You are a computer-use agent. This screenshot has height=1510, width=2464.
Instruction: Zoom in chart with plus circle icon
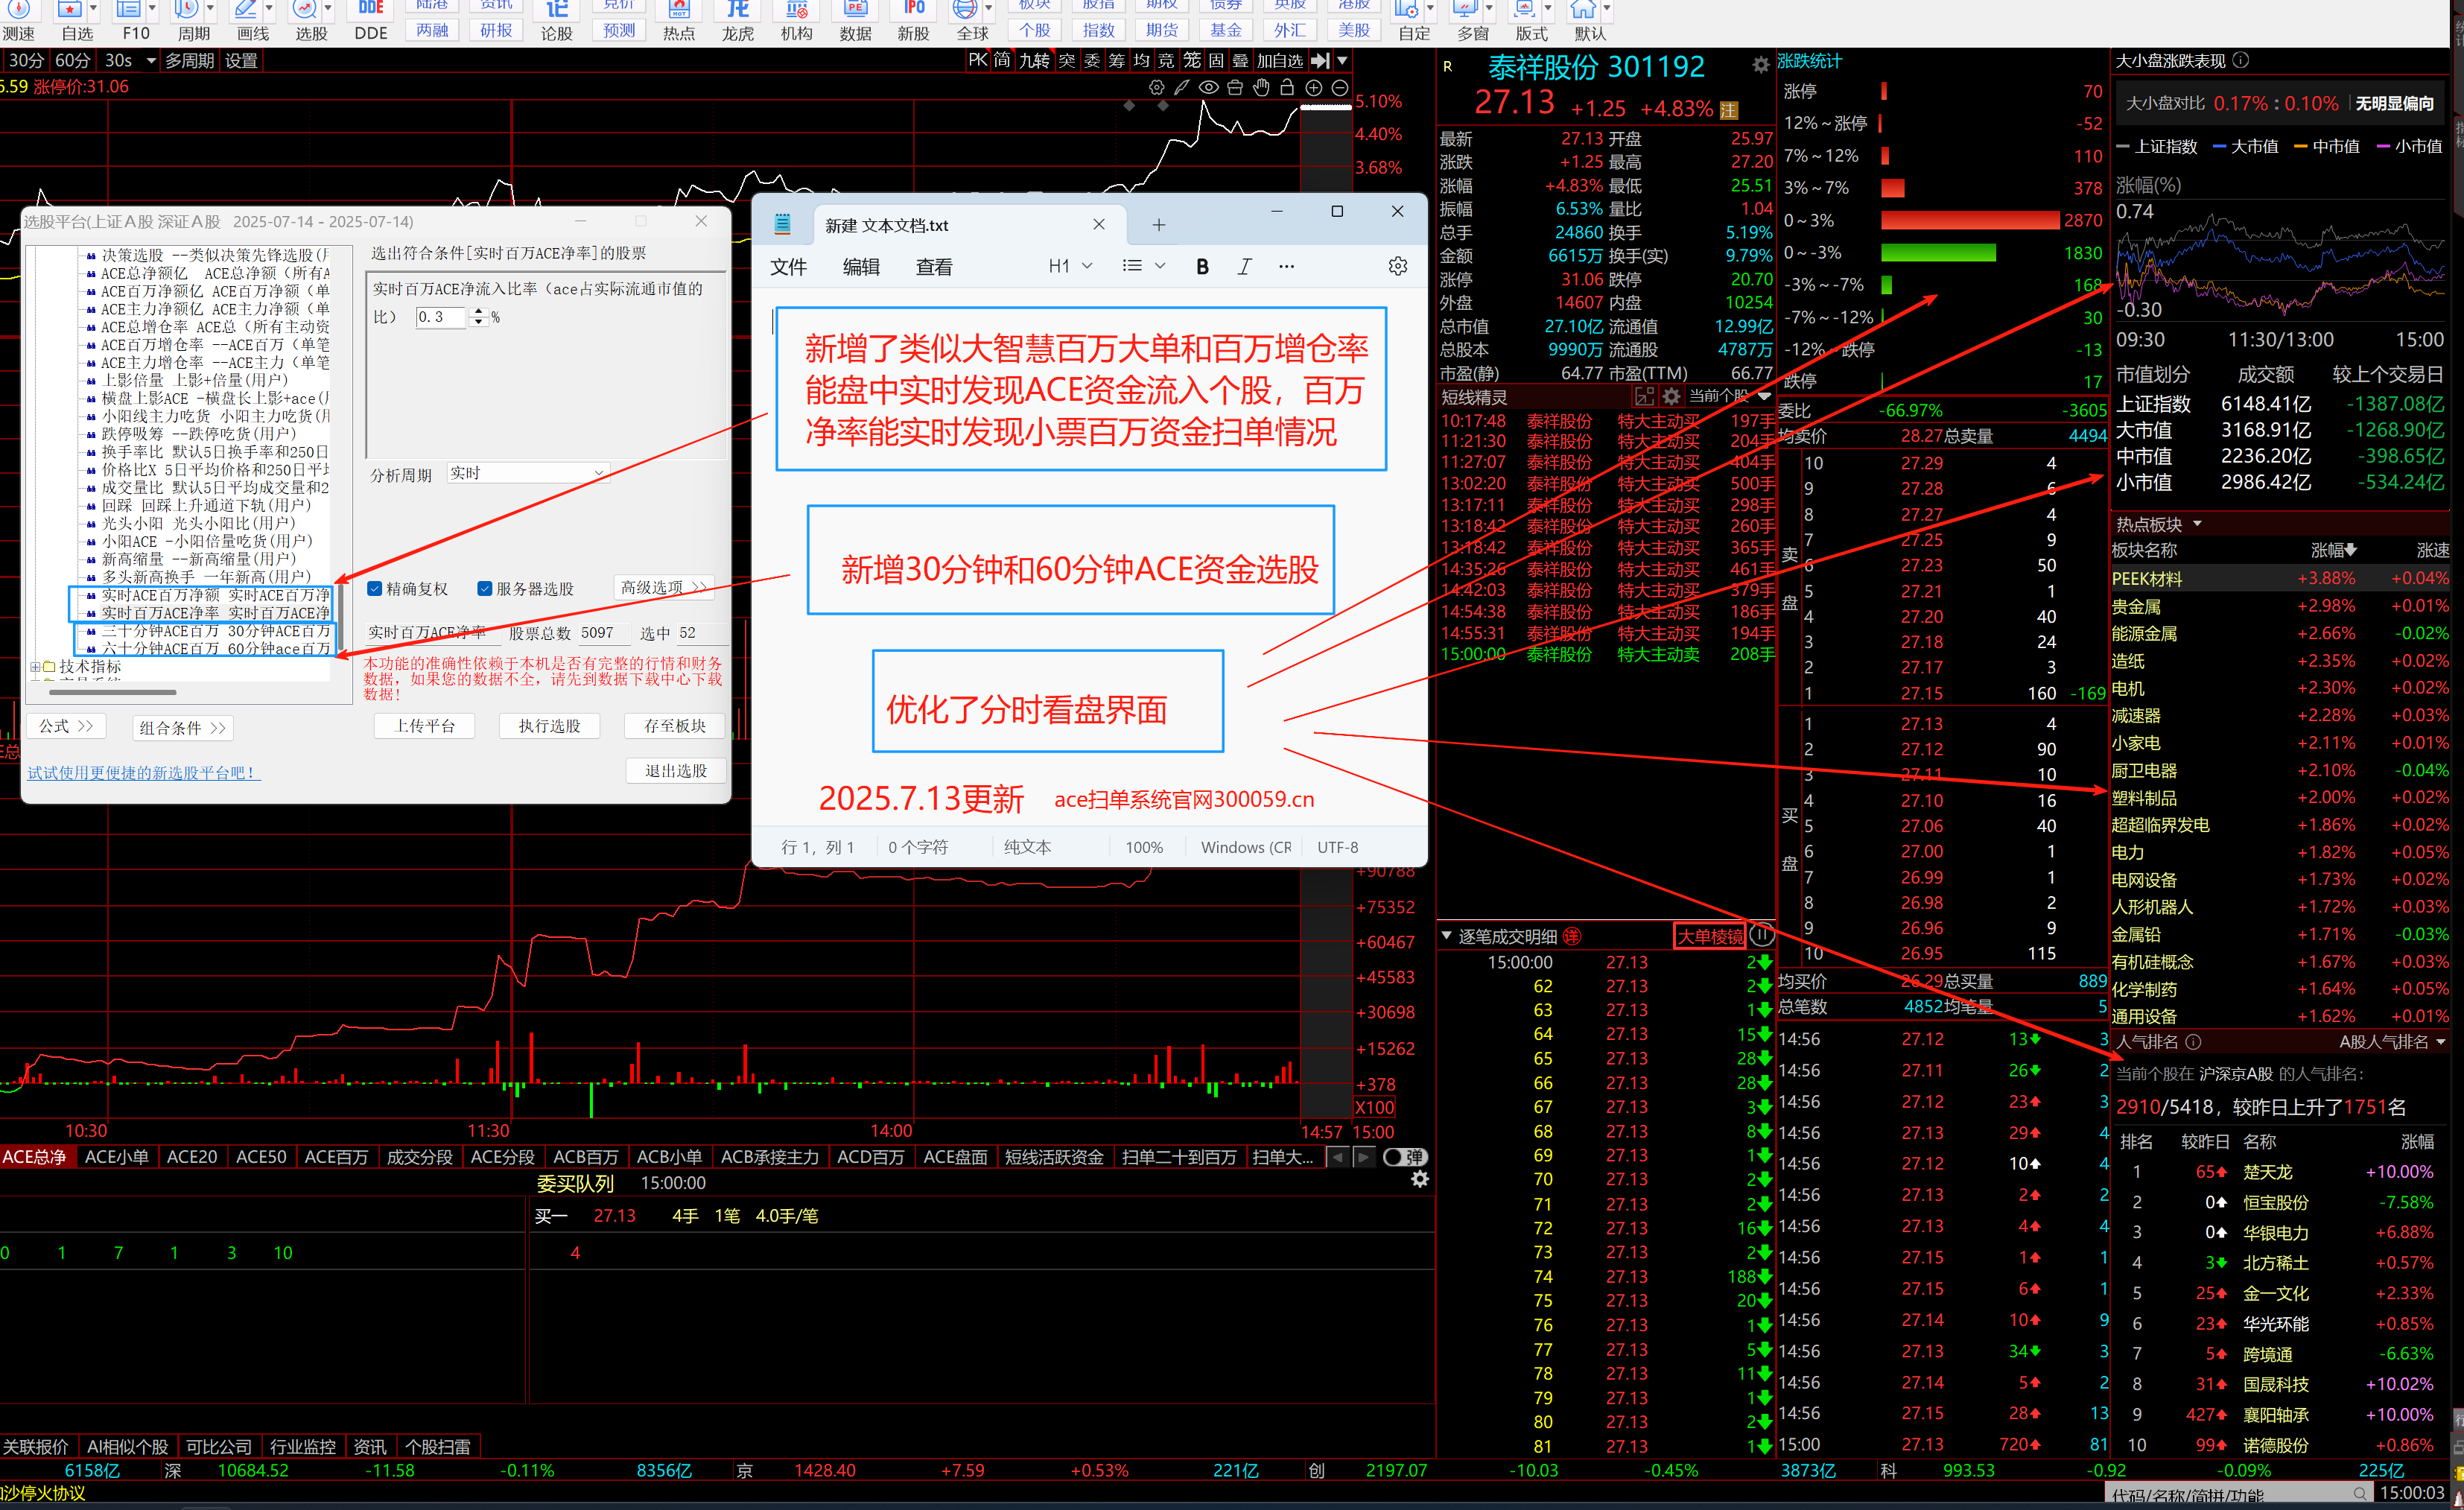1314,87
